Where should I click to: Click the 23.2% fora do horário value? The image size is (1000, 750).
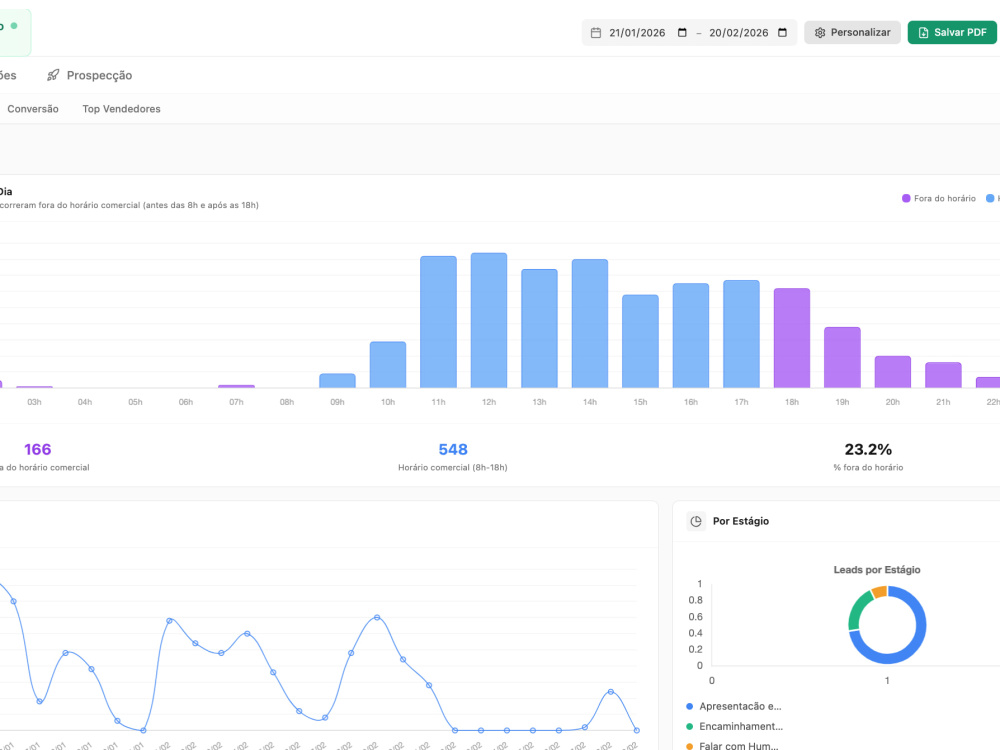coord(868,450)
